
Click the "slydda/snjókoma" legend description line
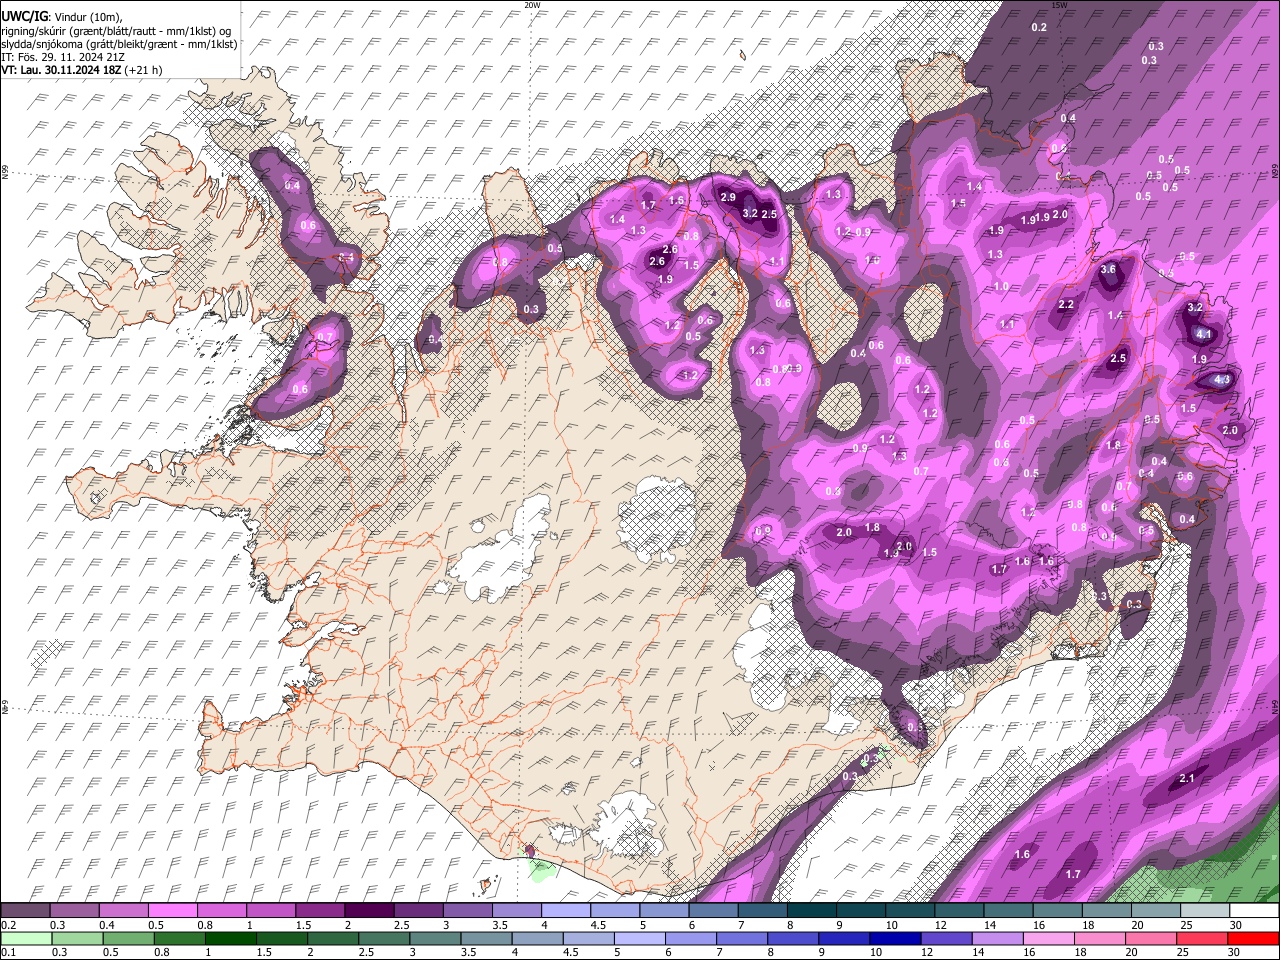[x=119, y=44]
